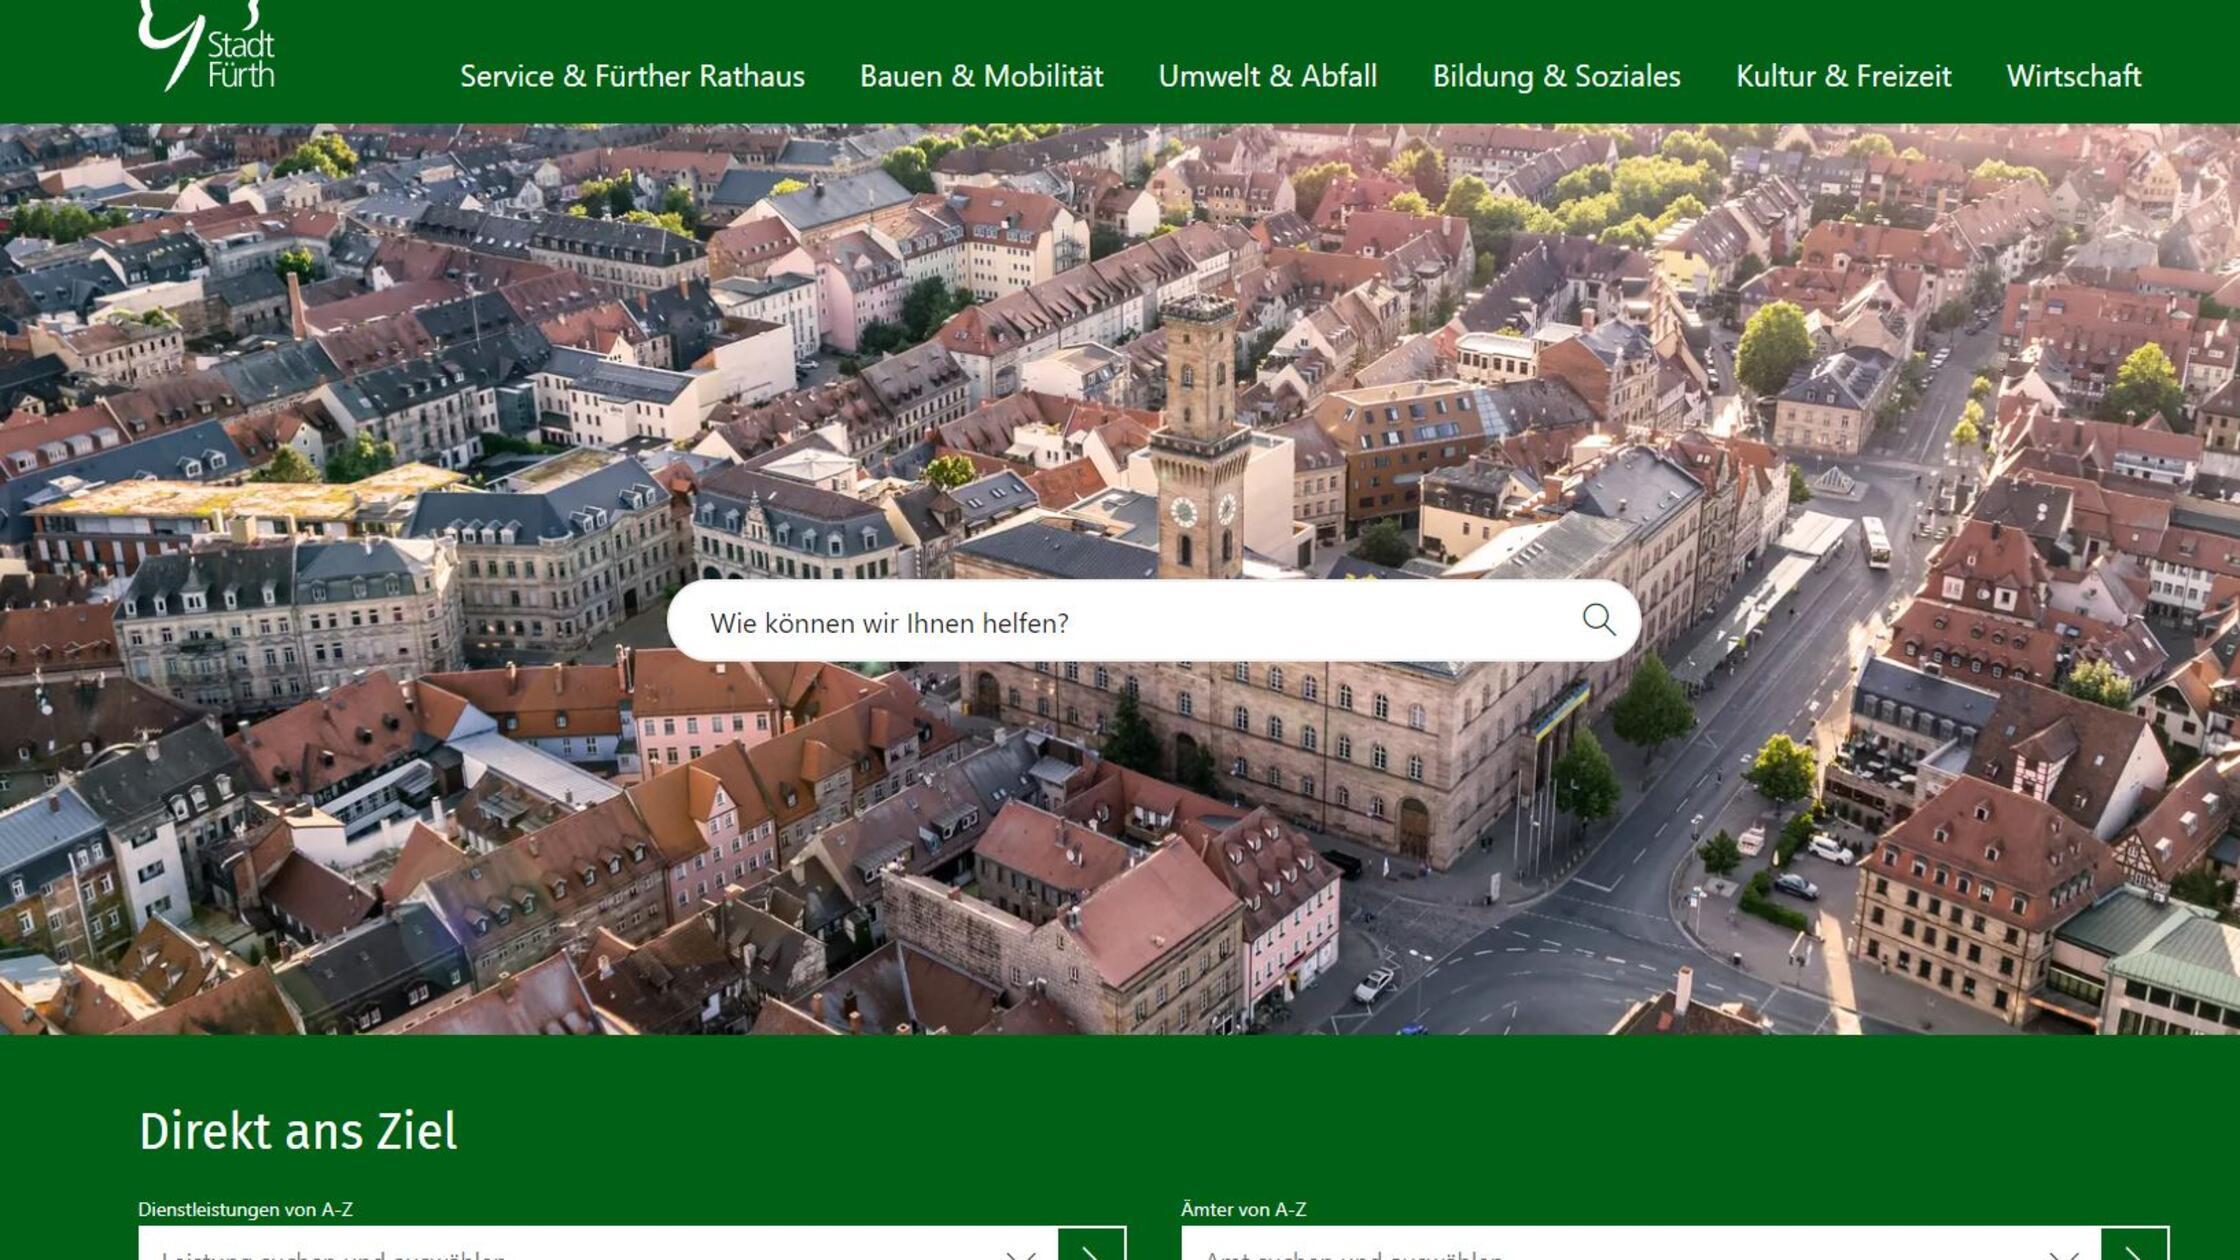Click the Stadt Fürth logo
2240x1260 pixels.
[x=206, y=47]
